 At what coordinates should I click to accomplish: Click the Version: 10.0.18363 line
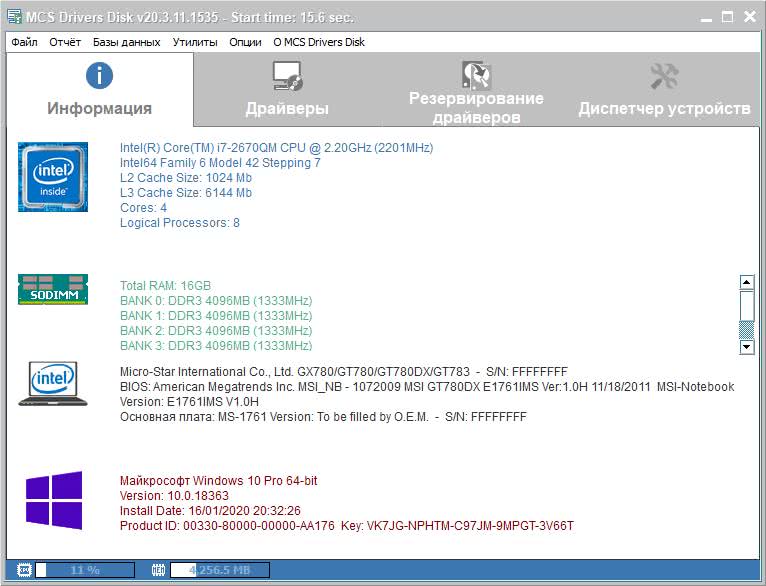(174, 496)
